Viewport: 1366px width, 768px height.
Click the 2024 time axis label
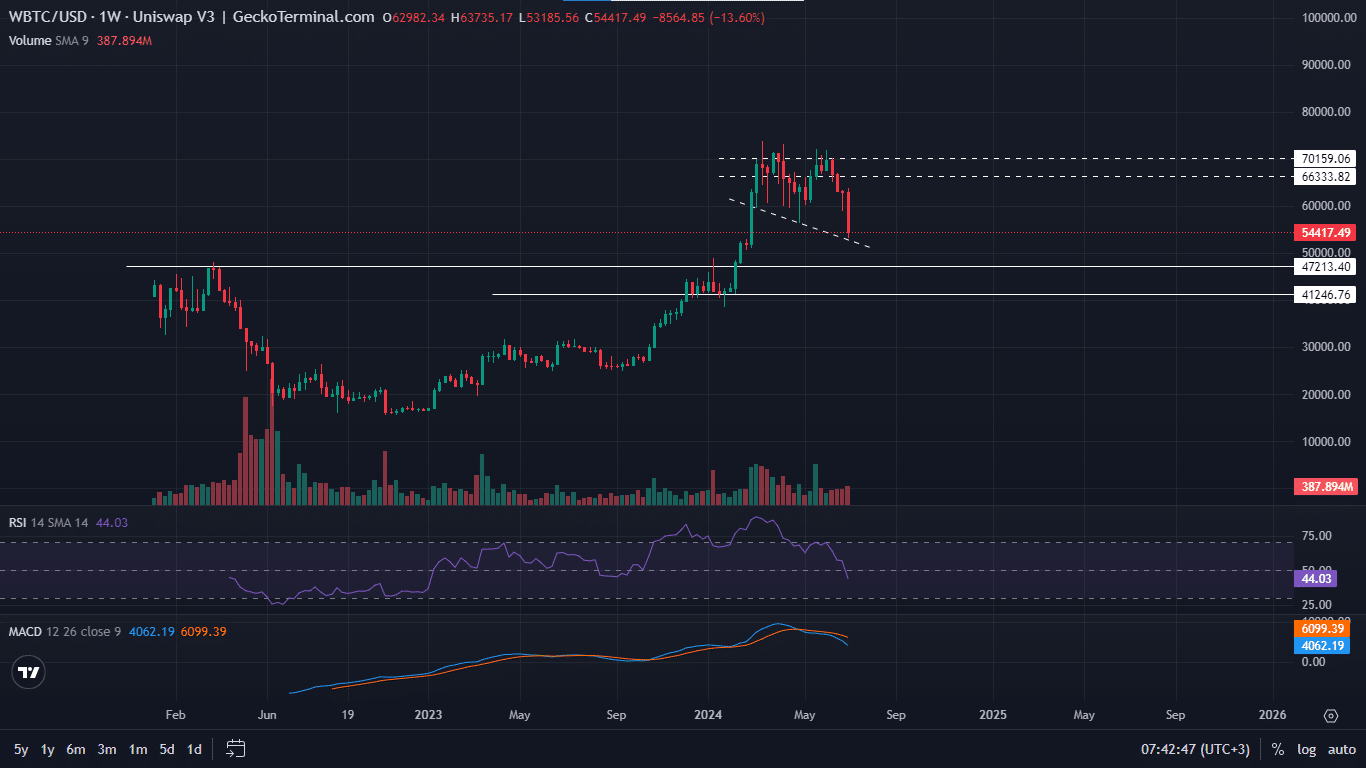709,715
